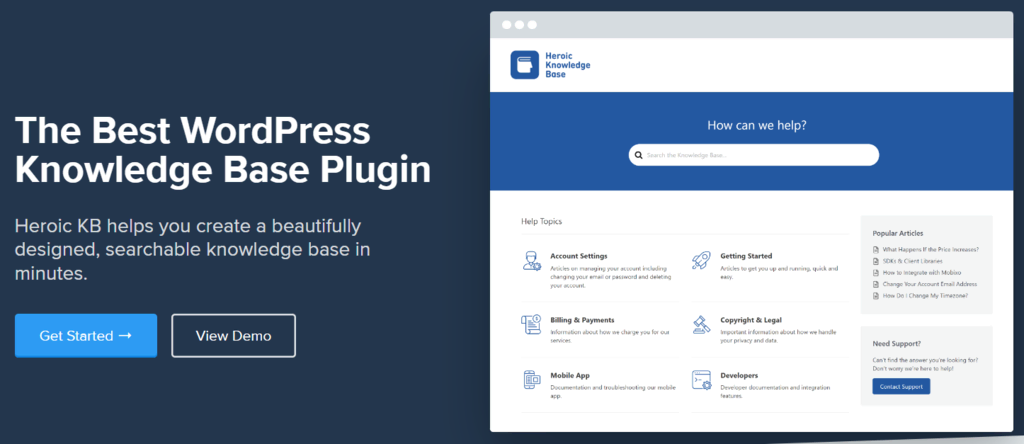
Task: Open the Account Settings topic heading
Action: tap(579, 256)
